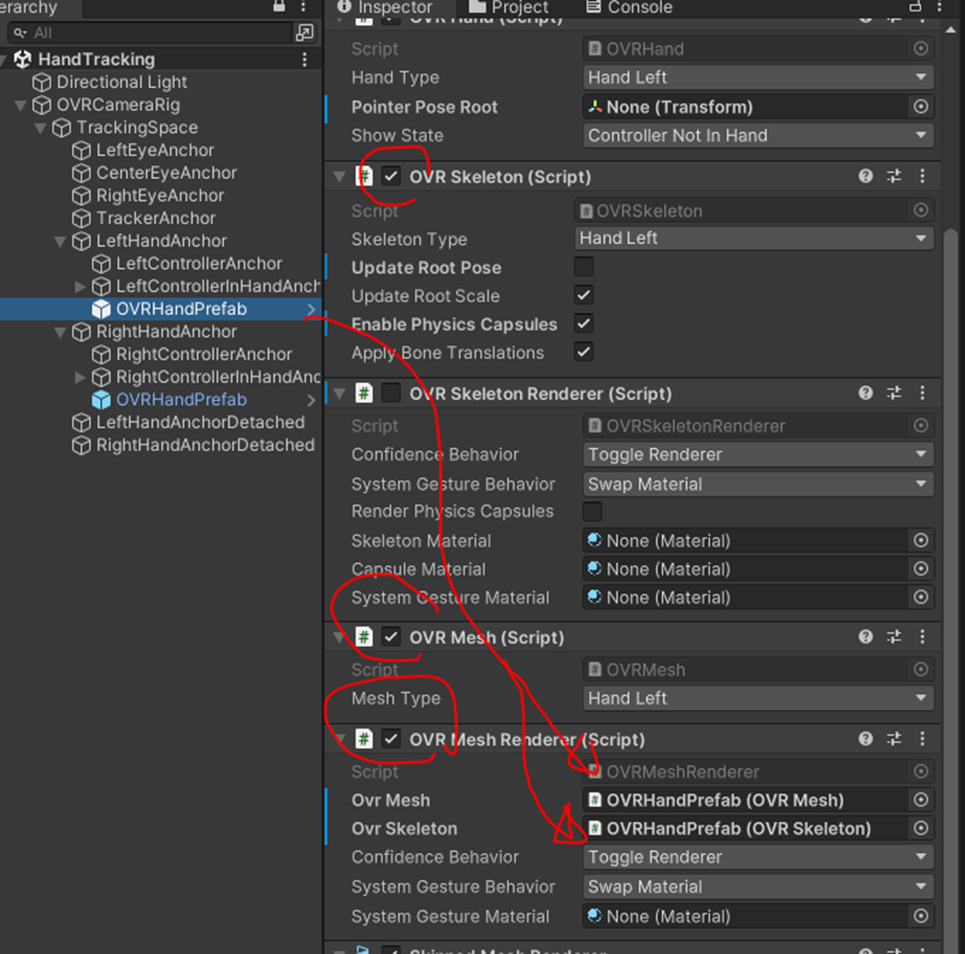Image resolution: width=965 pixels, height=954 pixels.
Task: Open help for OVR Skeleton Renderer
Action: (865, 393)
